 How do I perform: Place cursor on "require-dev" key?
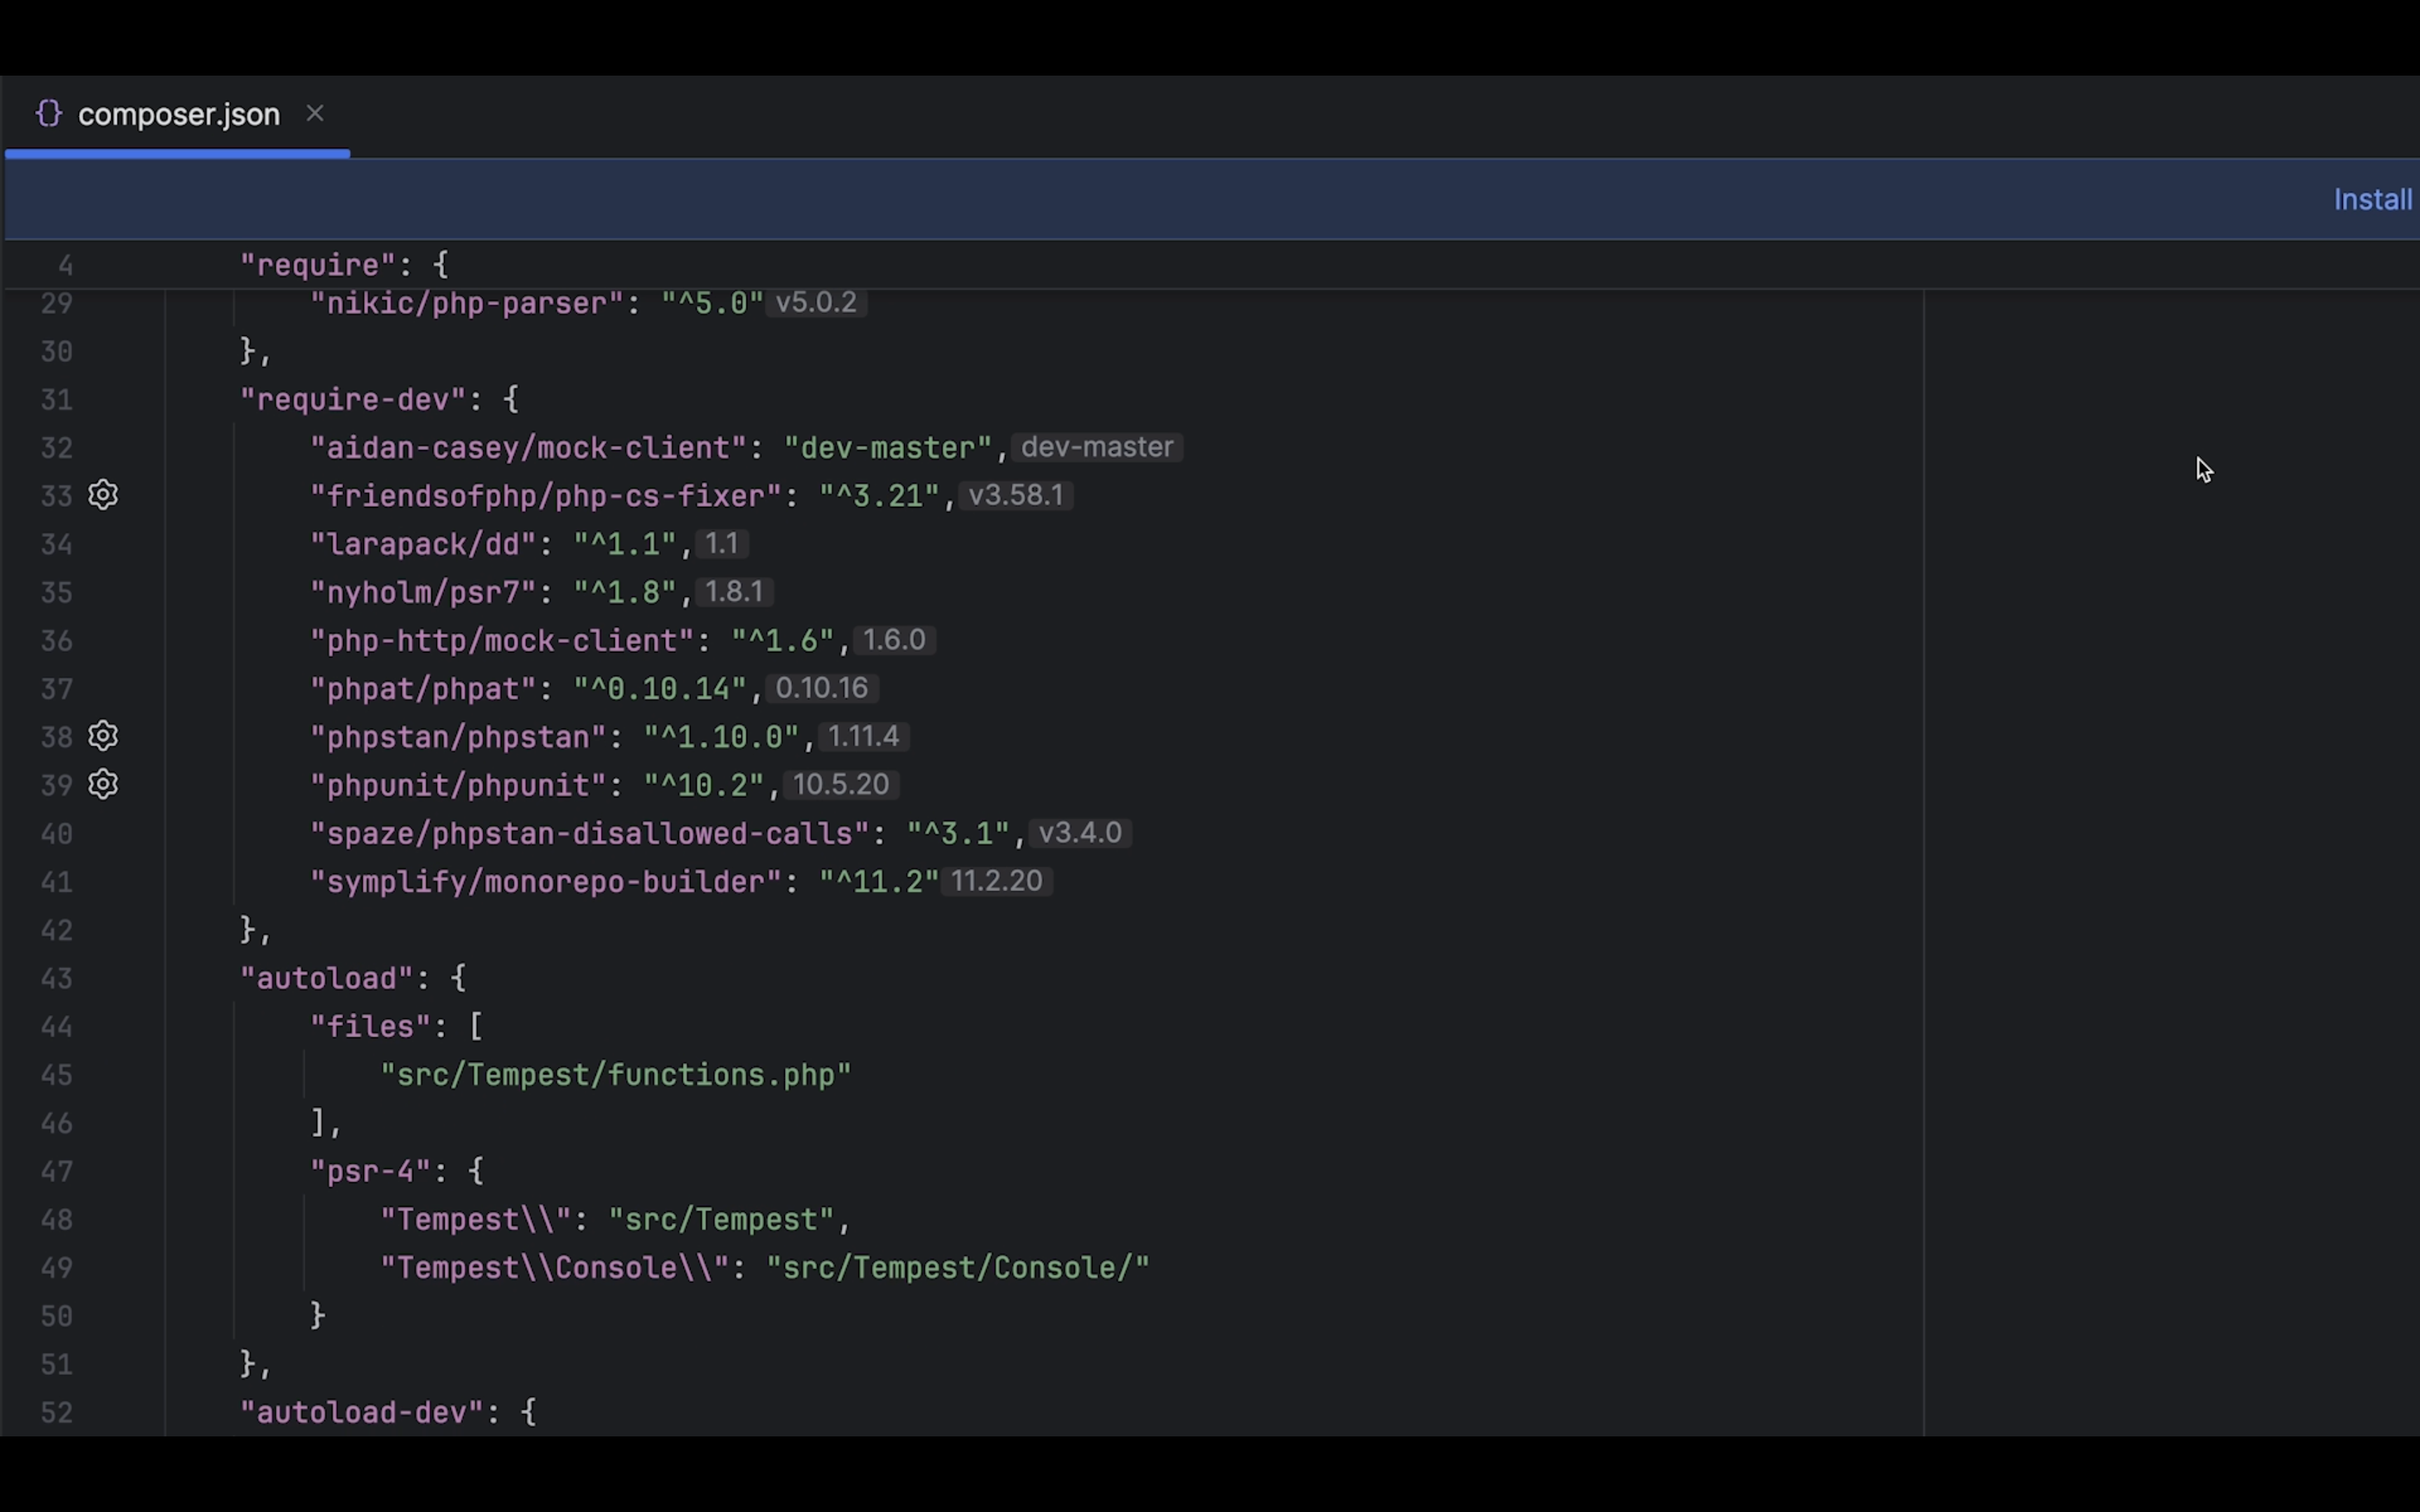352,400
